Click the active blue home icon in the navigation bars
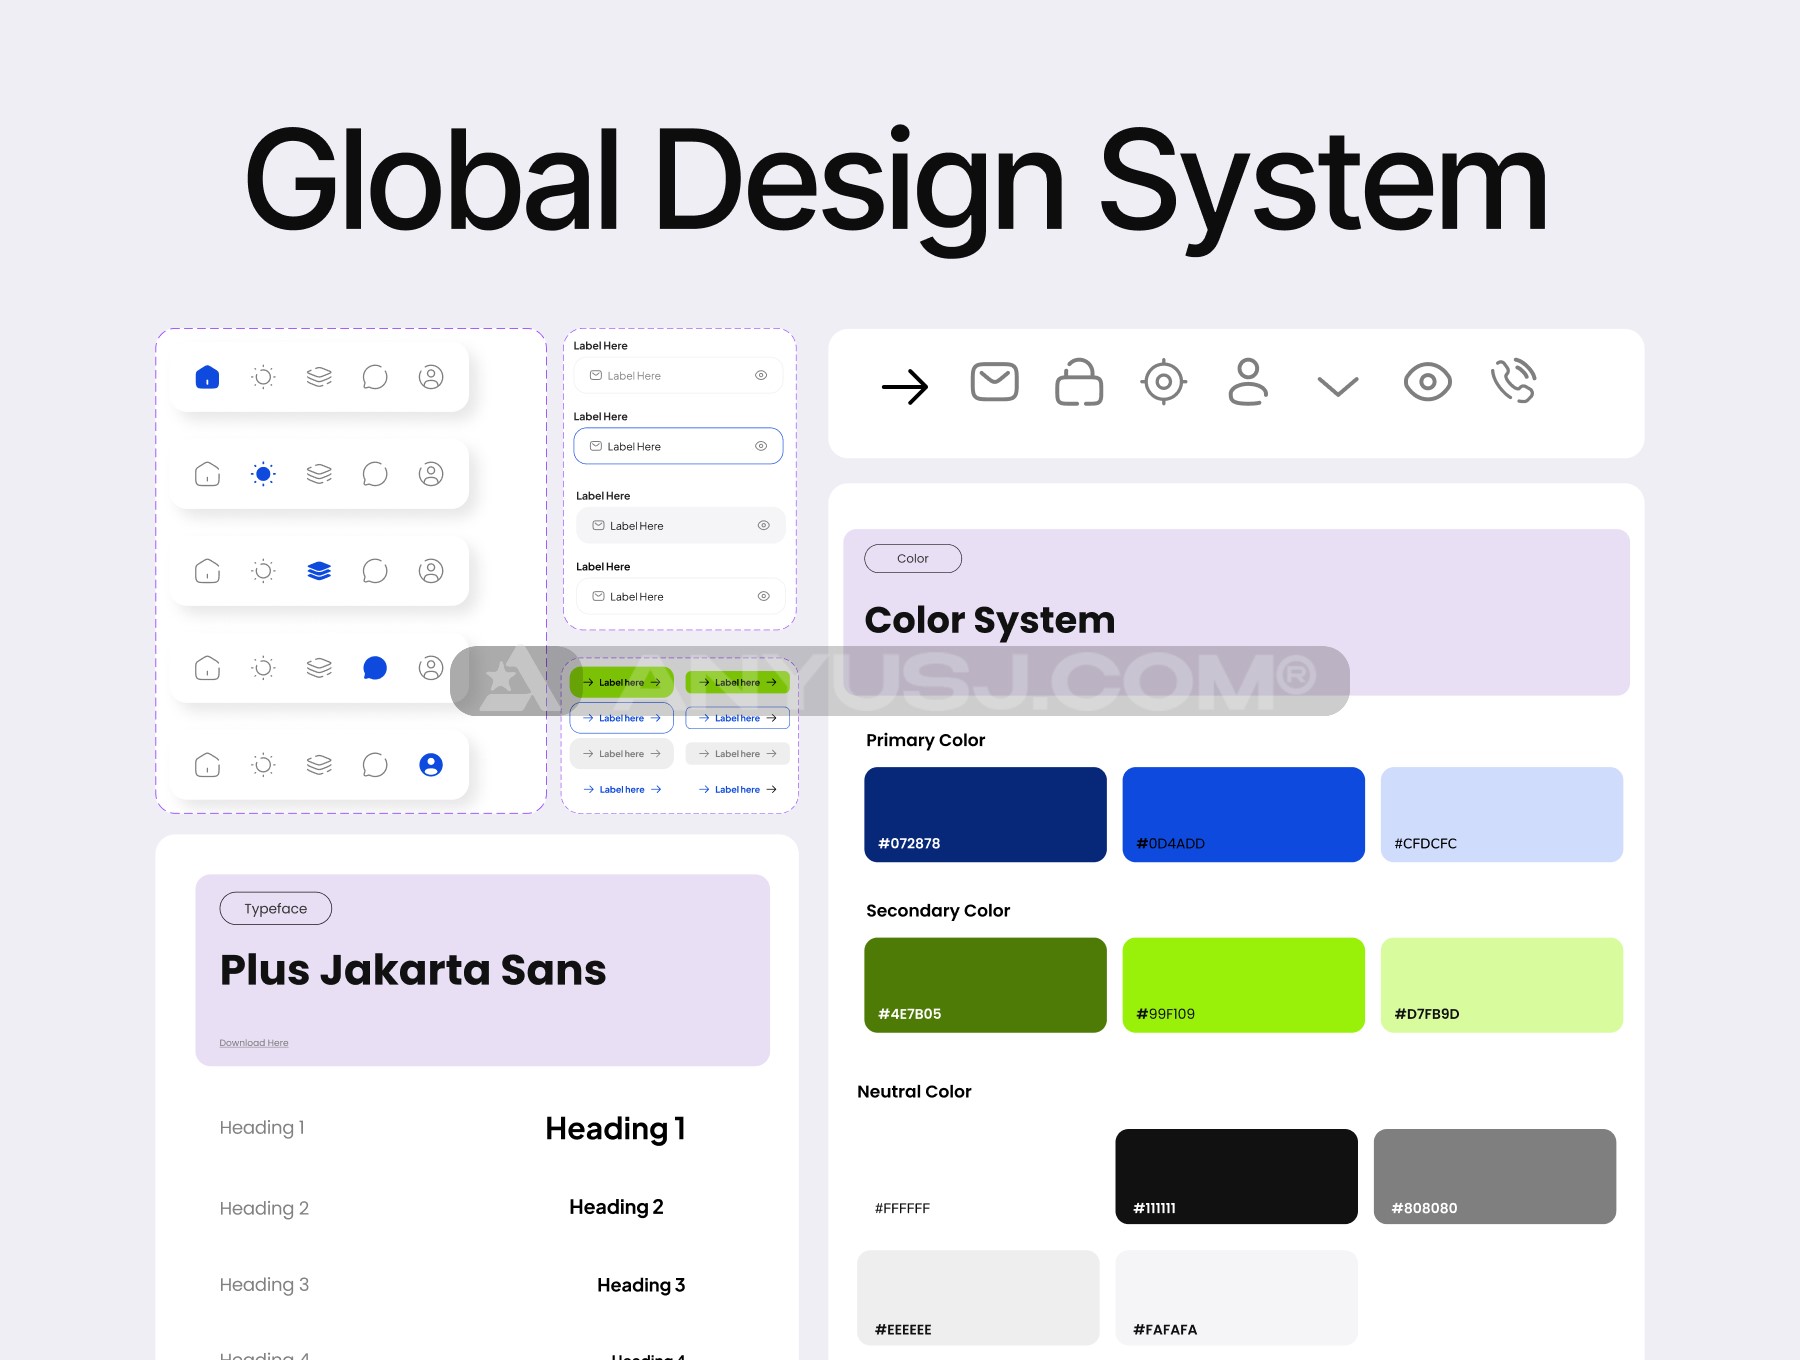This screenshot has height=1360, width=1800. pyautogui.click(x=207, y=377)
